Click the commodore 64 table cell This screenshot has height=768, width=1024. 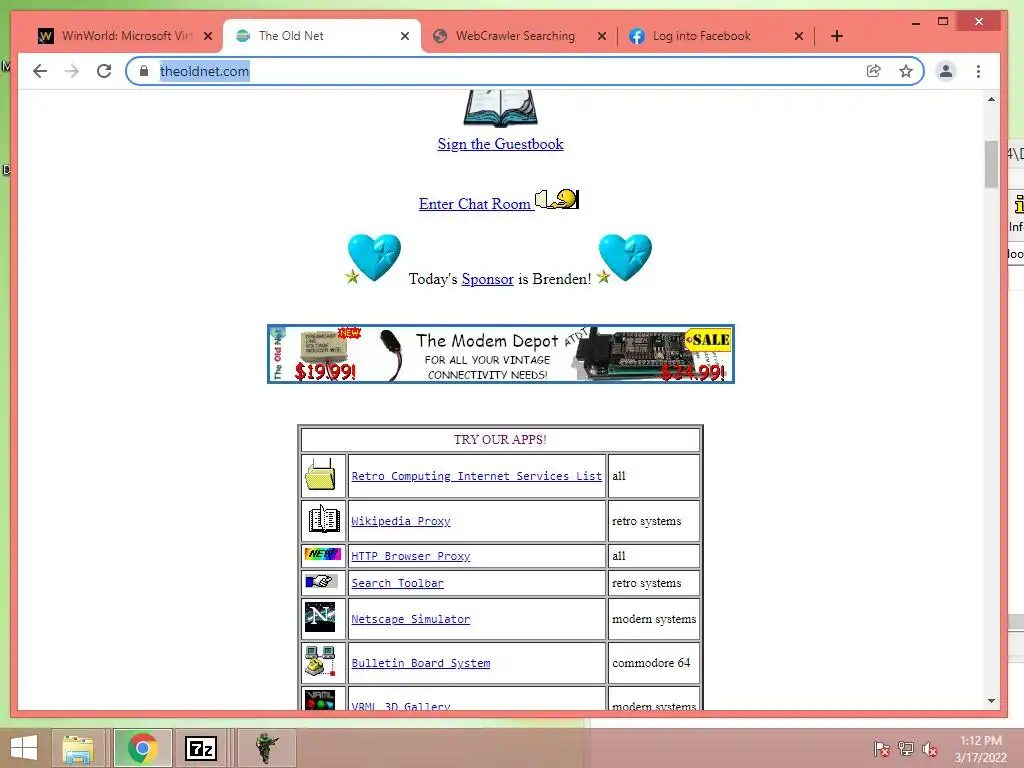coord(654,663)
